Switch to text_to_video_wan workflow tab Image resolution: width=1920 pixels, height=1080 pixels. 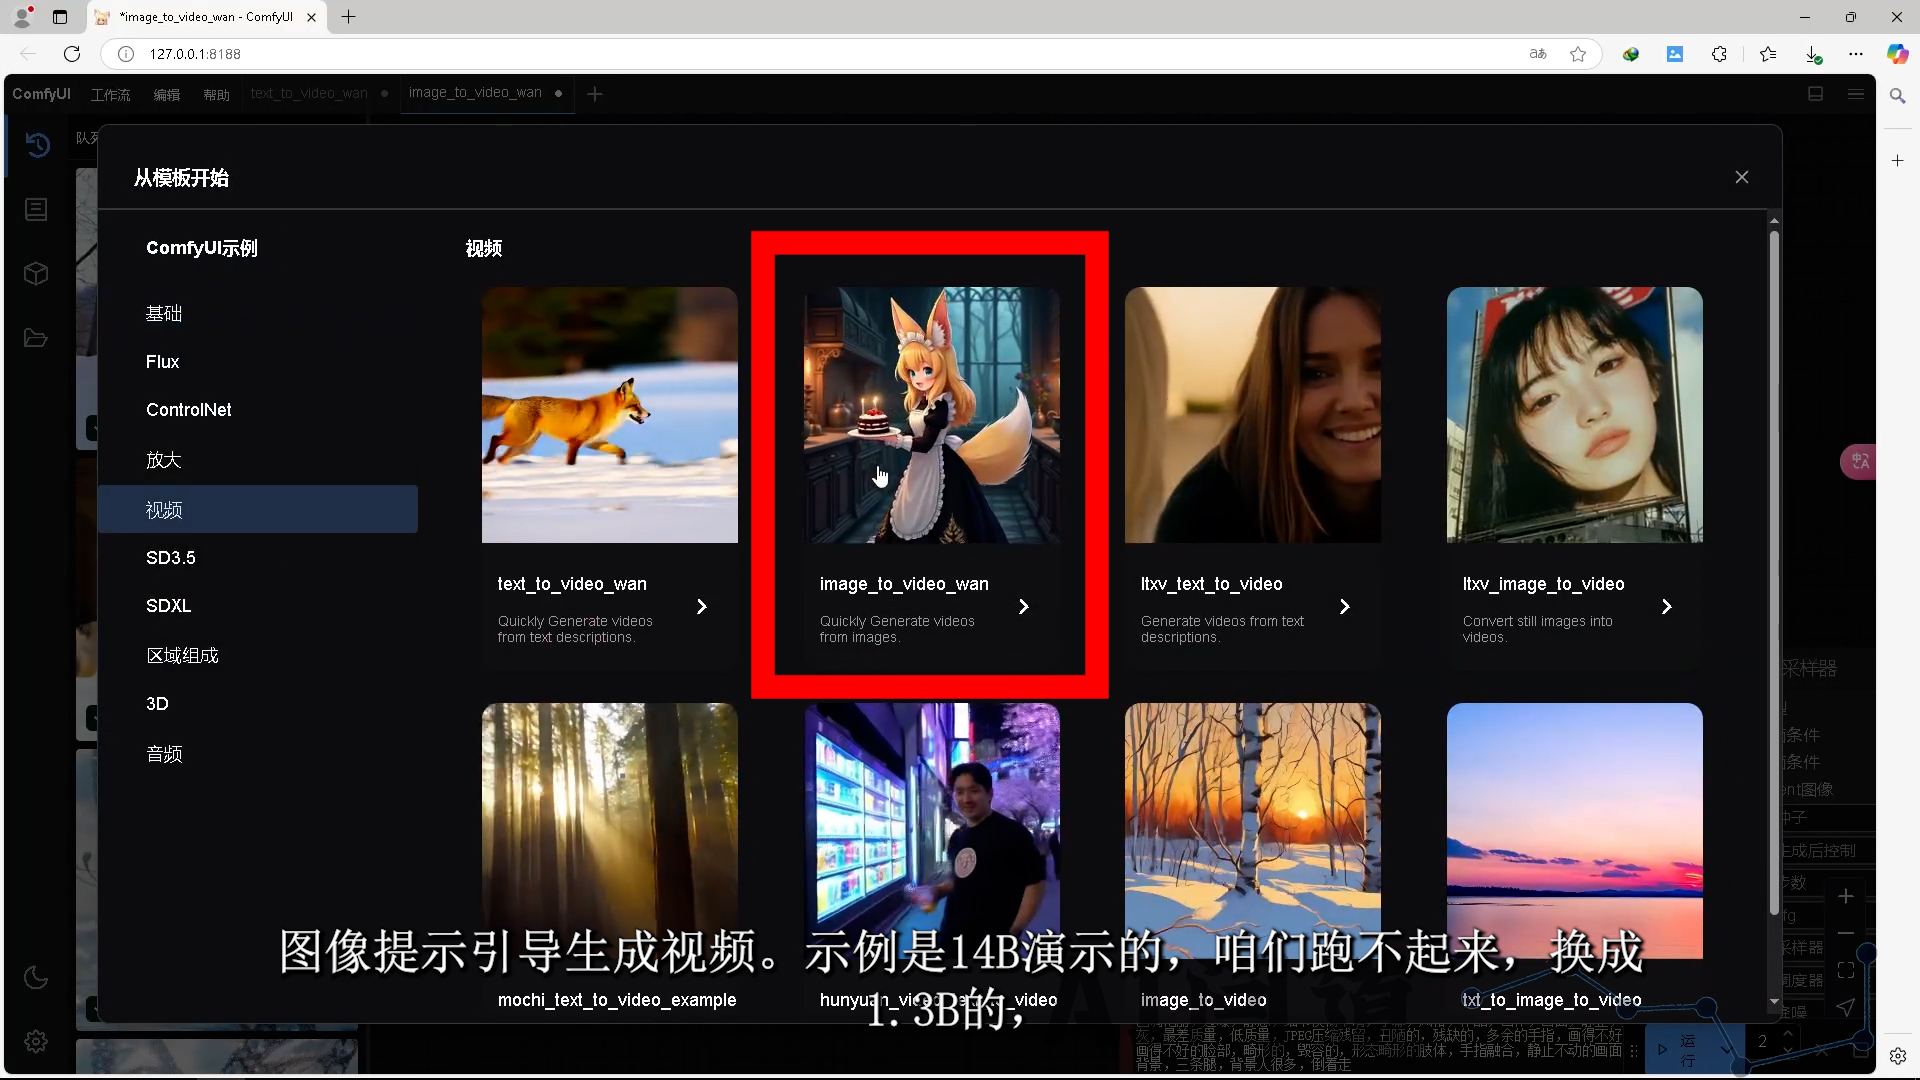309,93
